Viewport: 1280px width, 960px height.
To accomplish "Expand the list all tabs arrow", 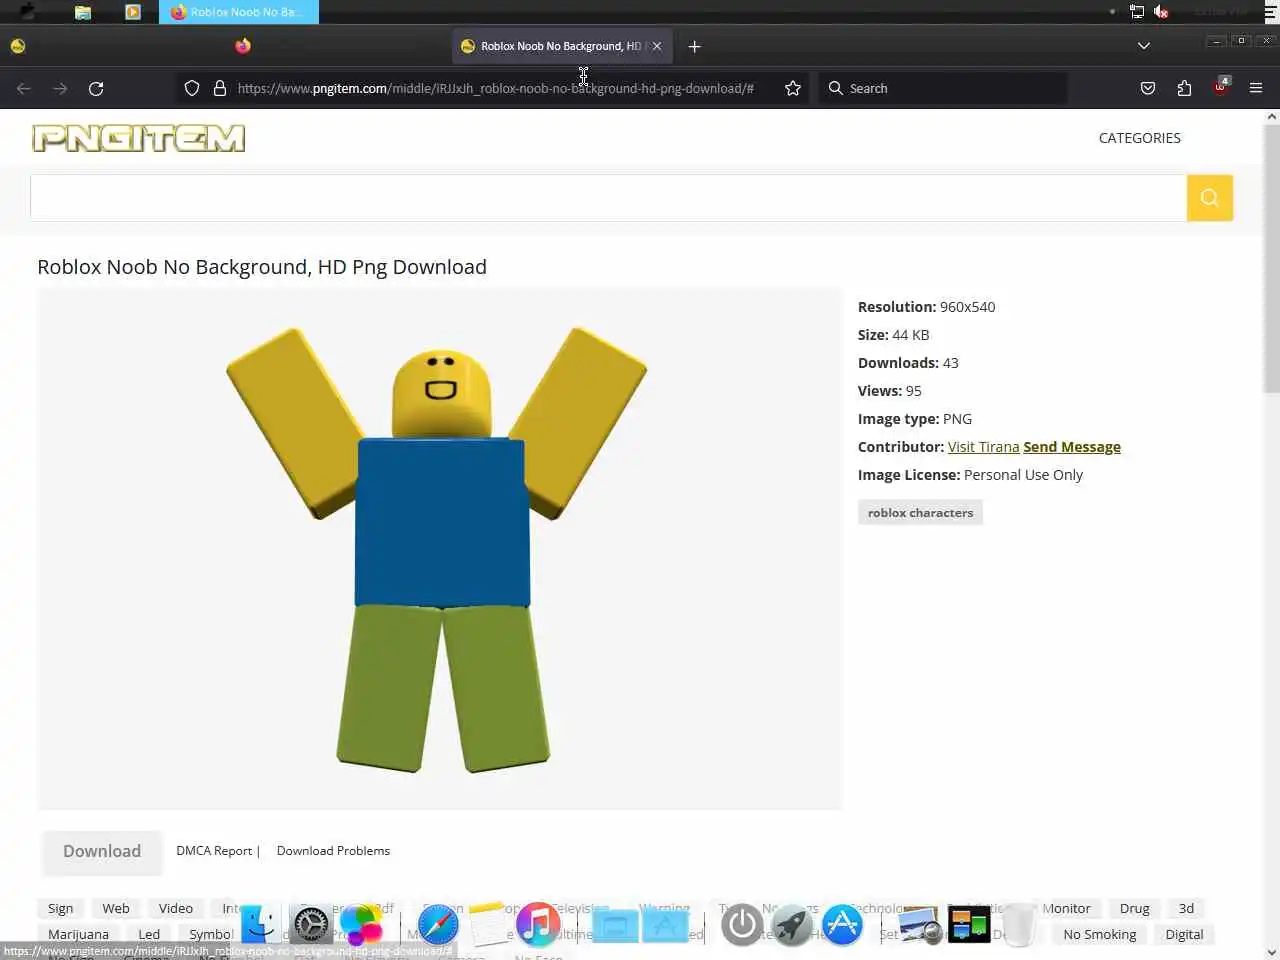I will click(x=1144, y=46).
